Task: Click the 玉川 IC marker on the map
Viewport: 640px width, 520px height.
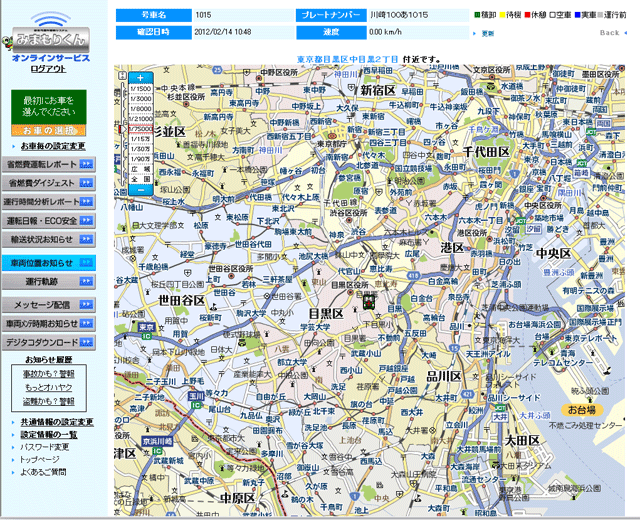Action: click(196, 400)
